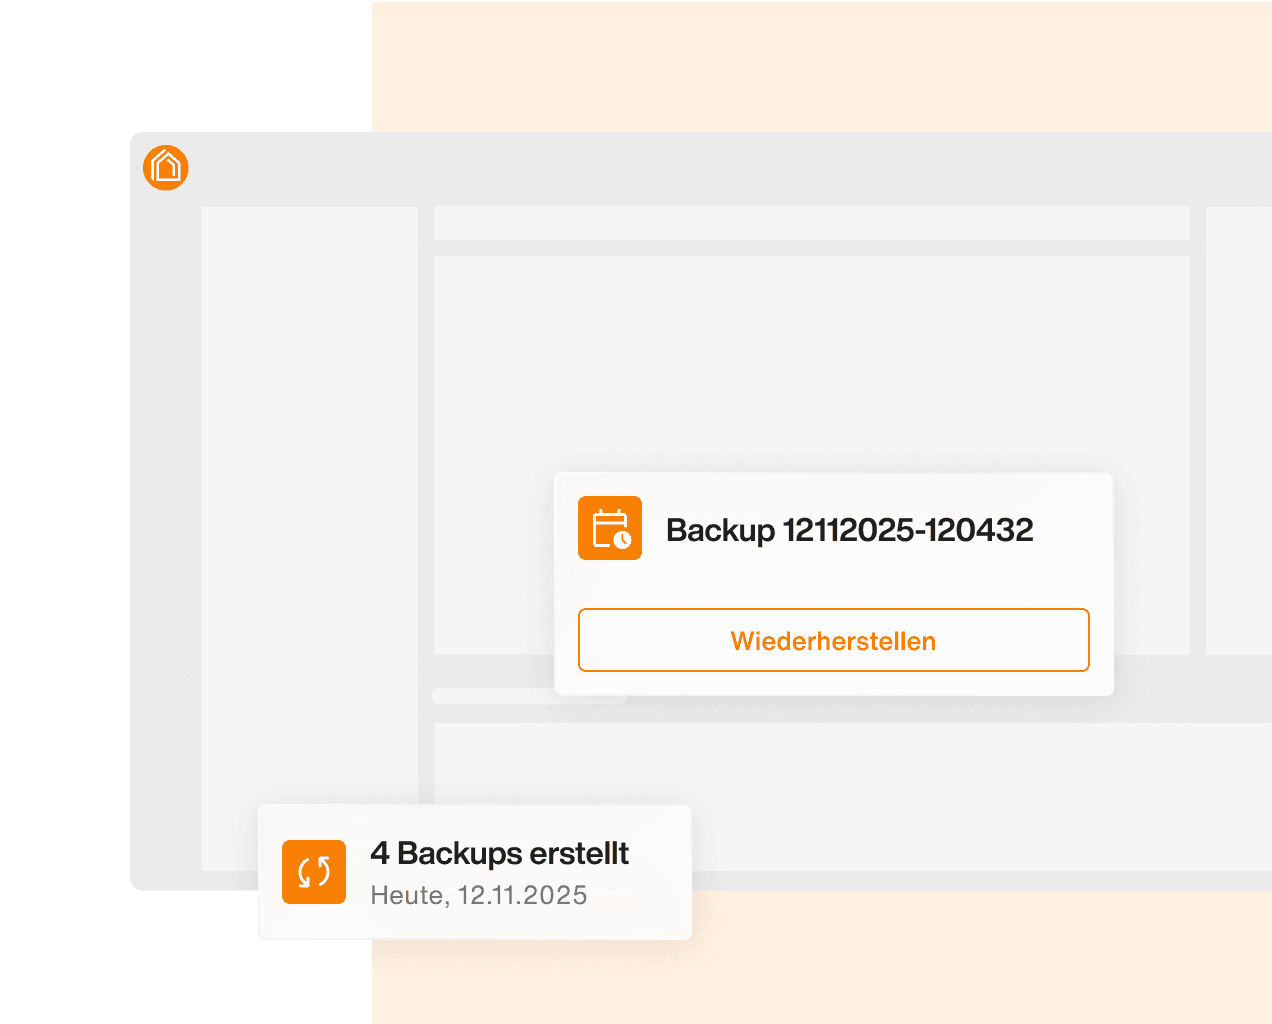The image size is (1272, 1024).
Task: Click the right-edge placeholder column
Action: coord(1239,430)
